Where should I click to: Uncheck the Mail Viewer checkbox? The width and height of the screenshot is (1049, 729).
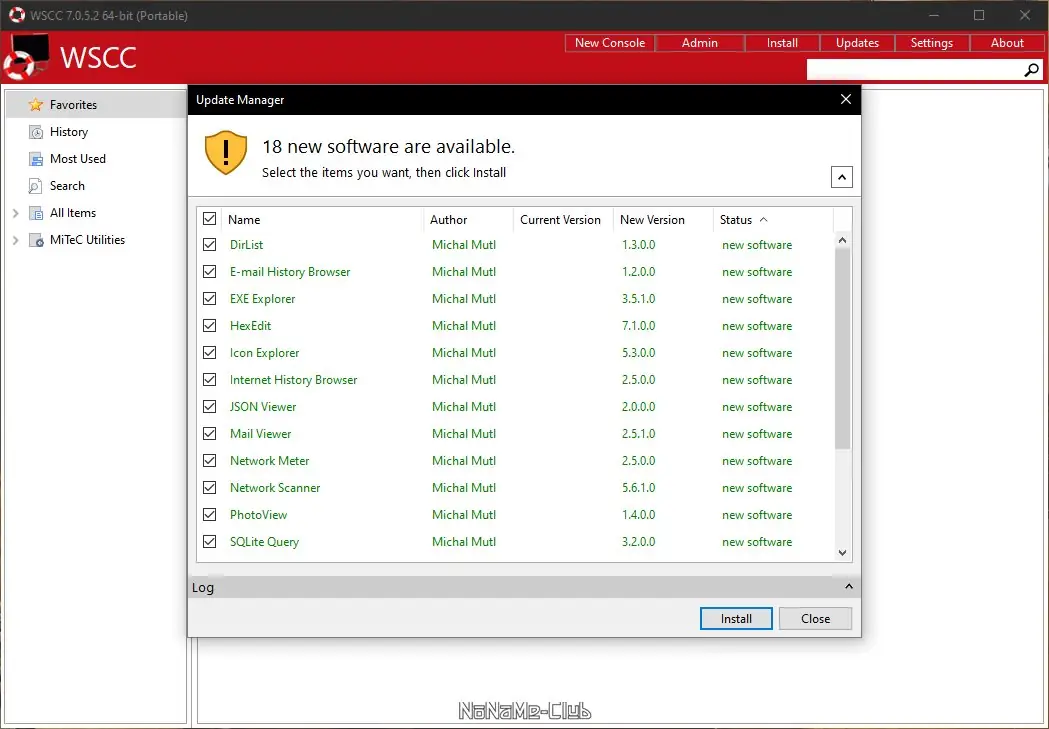point(209,433)
